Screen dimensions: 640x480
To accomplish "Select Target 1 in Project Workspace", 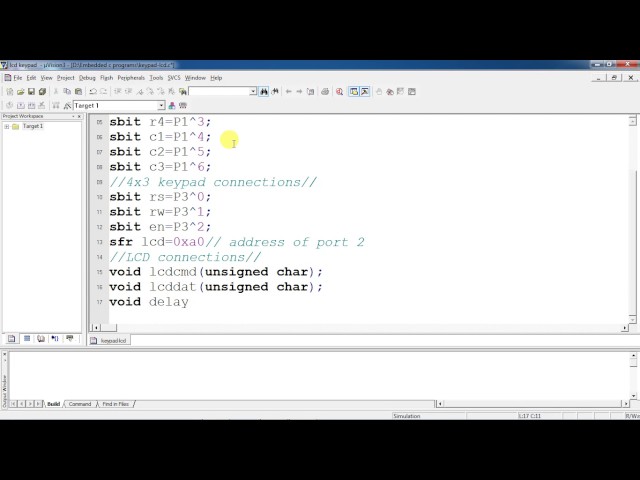I will pyautogui.click(x=33, y=126).
